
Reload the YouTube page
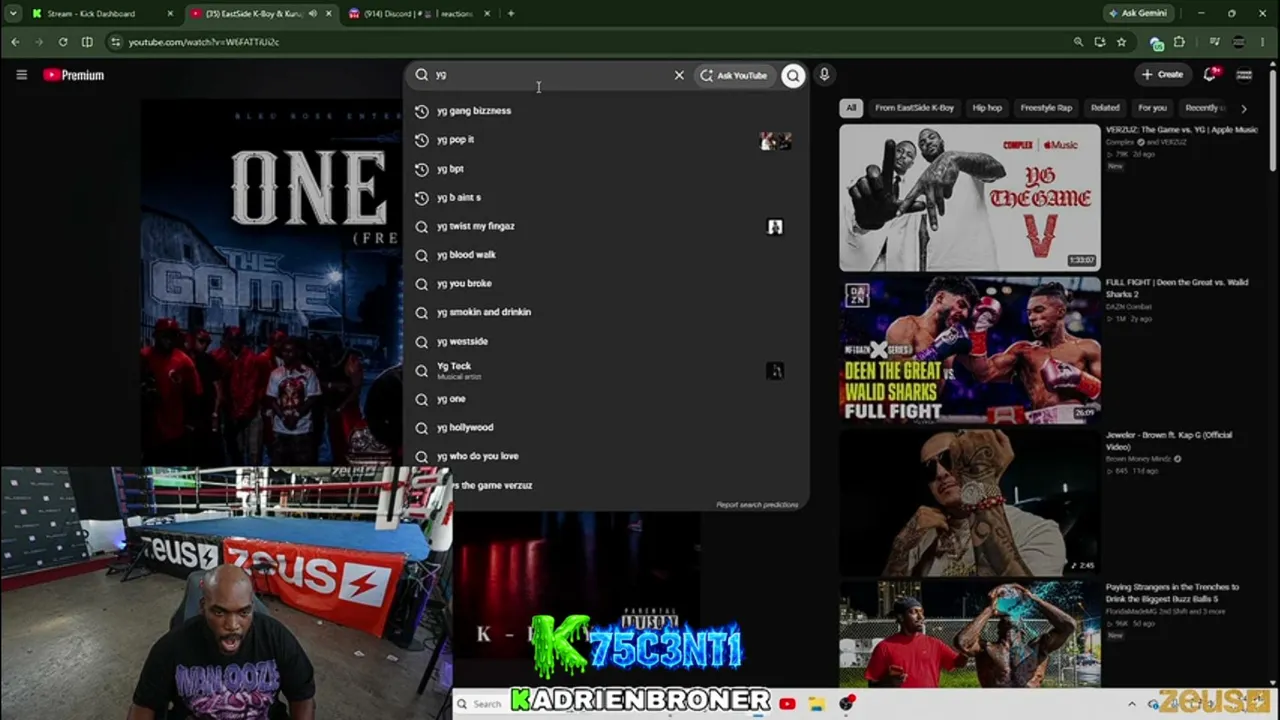pos(63,42)
